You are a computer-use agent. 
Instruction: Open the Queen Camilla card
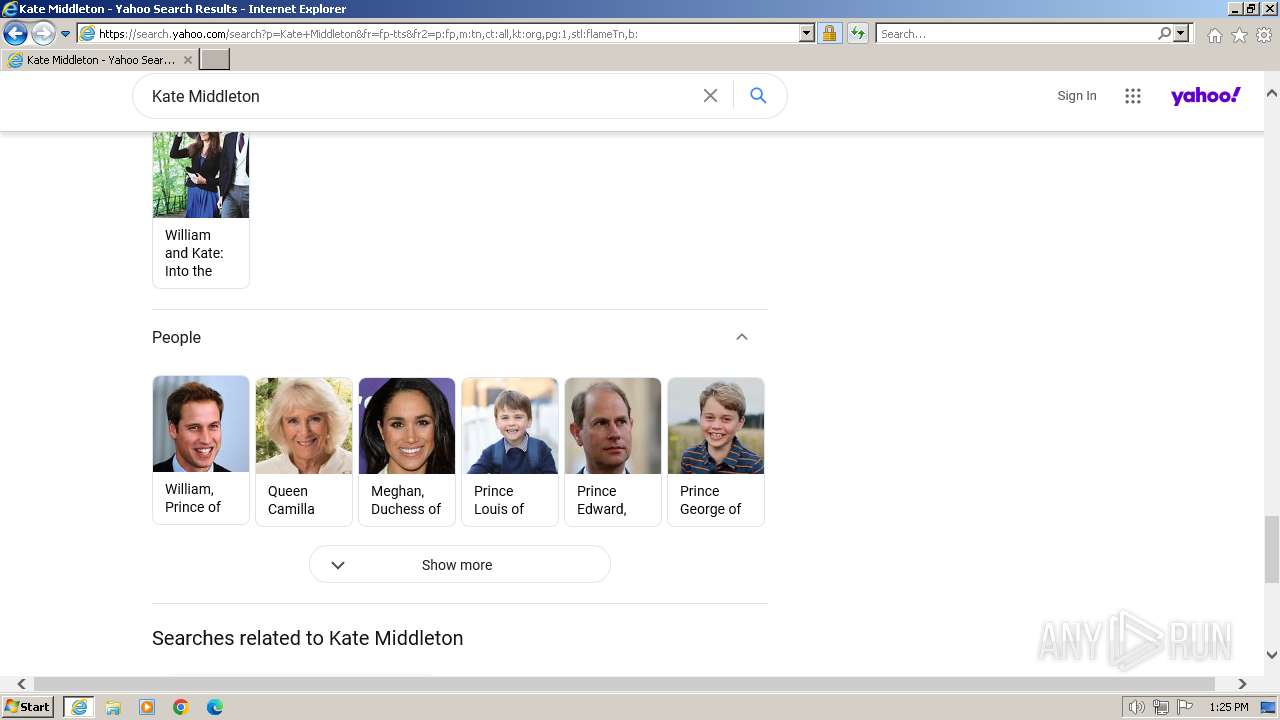304,451
